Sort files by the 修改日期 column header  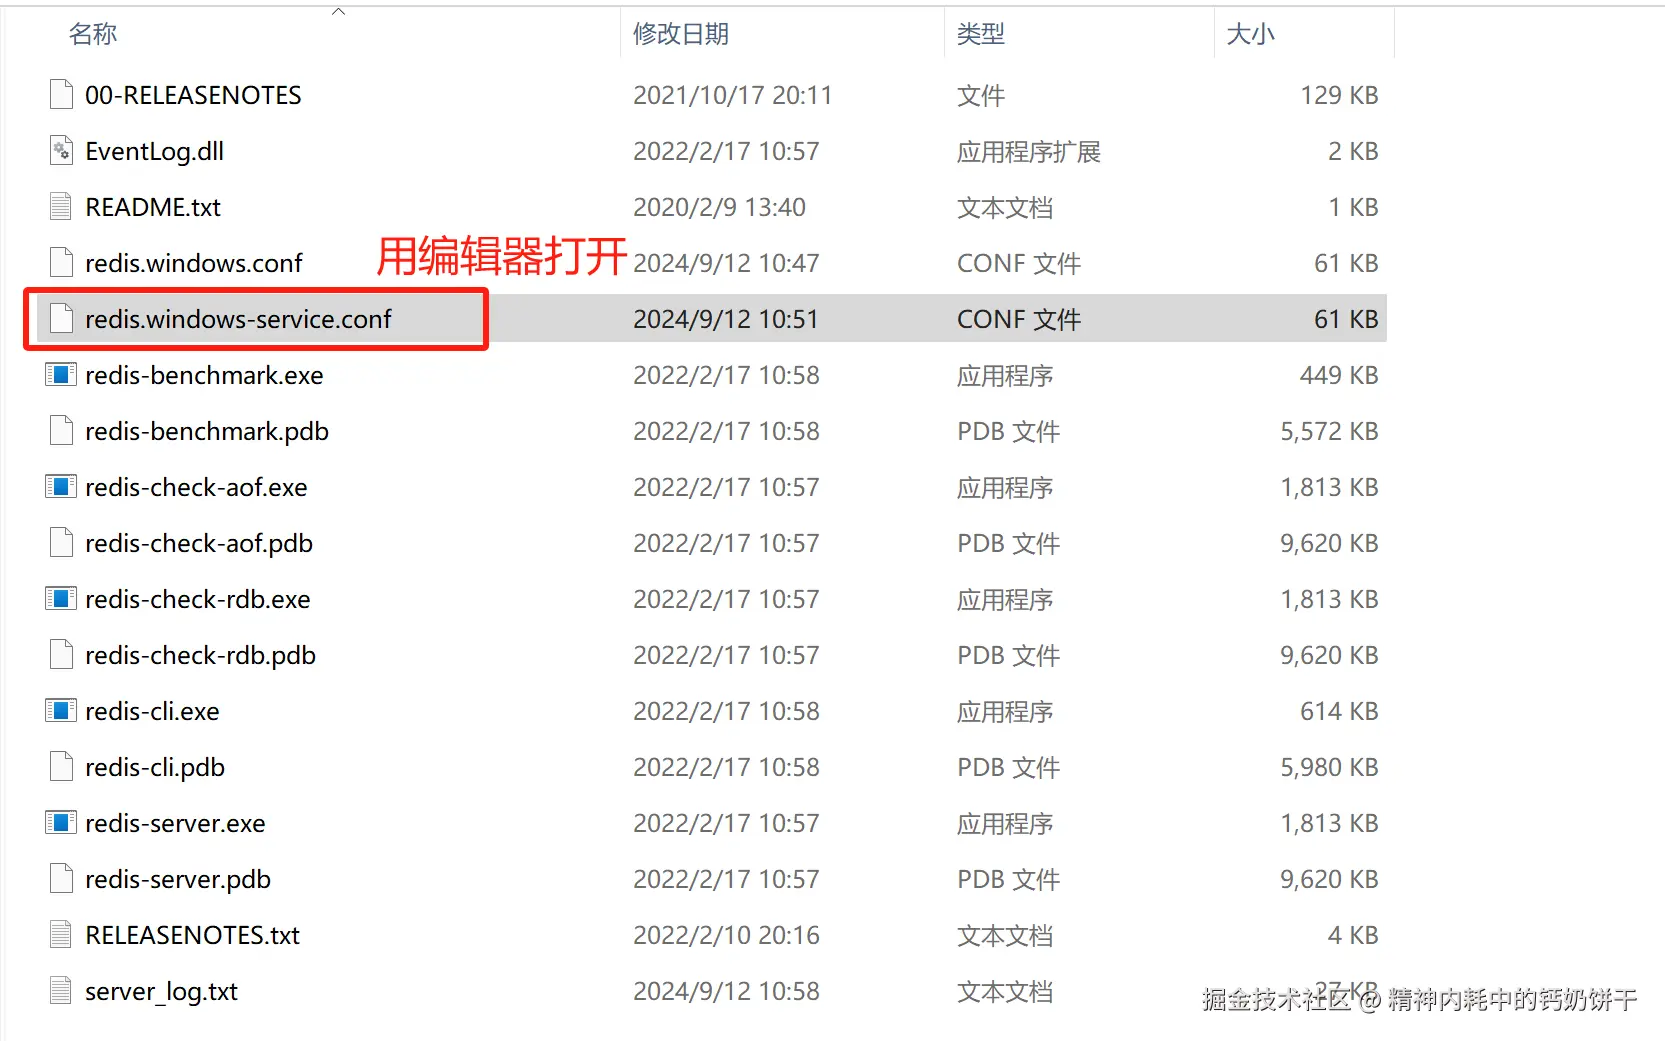pos(681,34)
